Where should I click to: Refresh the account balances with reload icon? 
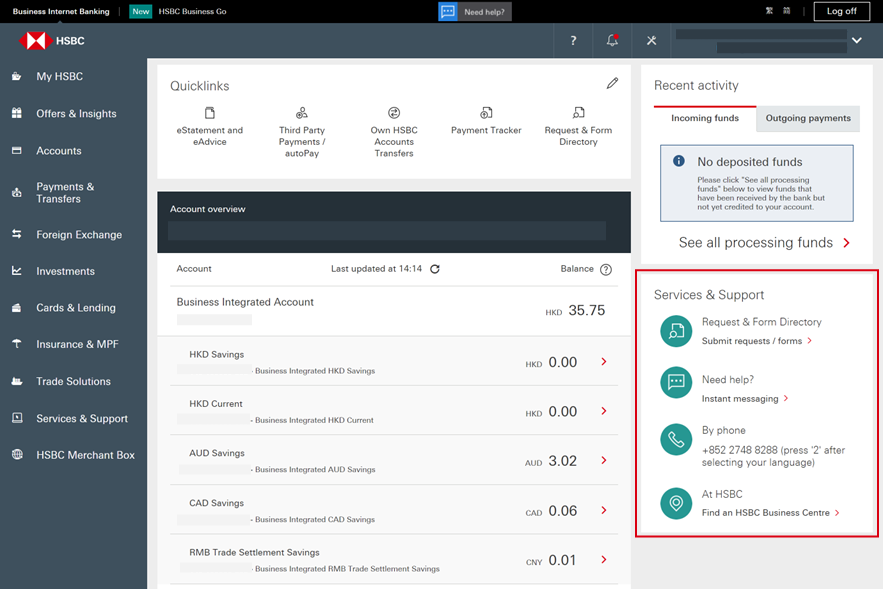pyautogui.click(x=435, y=269)
